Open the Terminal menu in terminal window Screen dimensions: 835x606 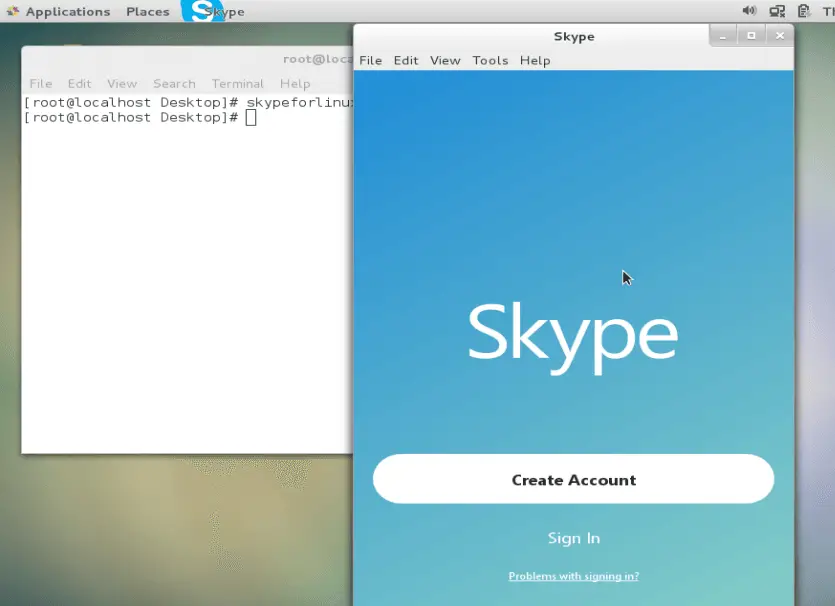tap(238, 84)
